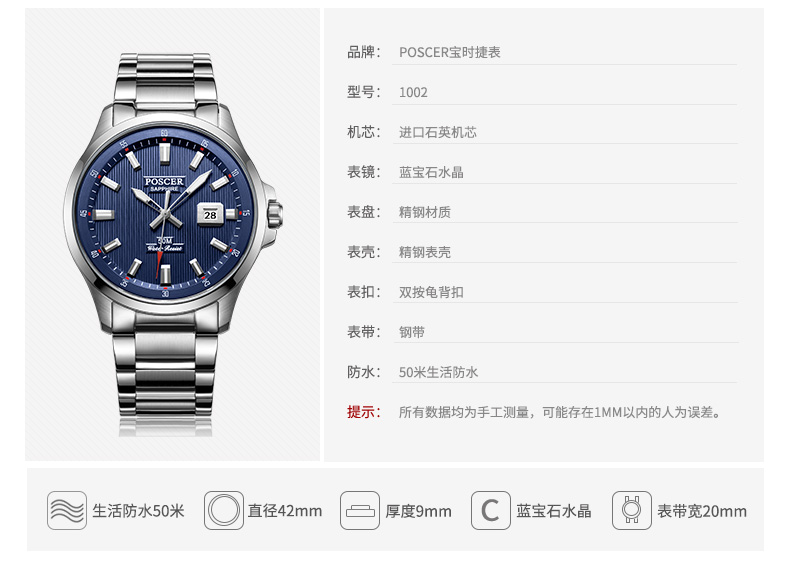Click the model number 1002
Image resolution: width=790 pixels, height=568 pixels.
(413, 92)
